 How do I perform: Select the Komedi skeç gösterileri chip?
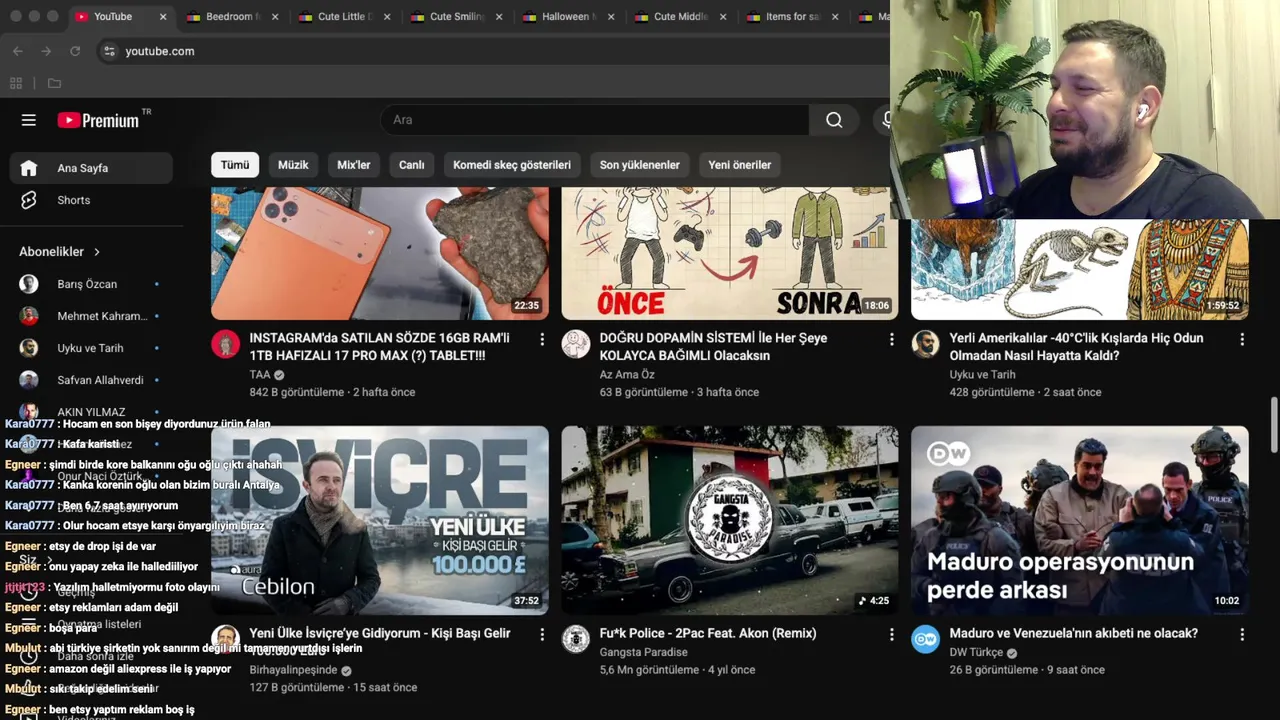(512, 165)
